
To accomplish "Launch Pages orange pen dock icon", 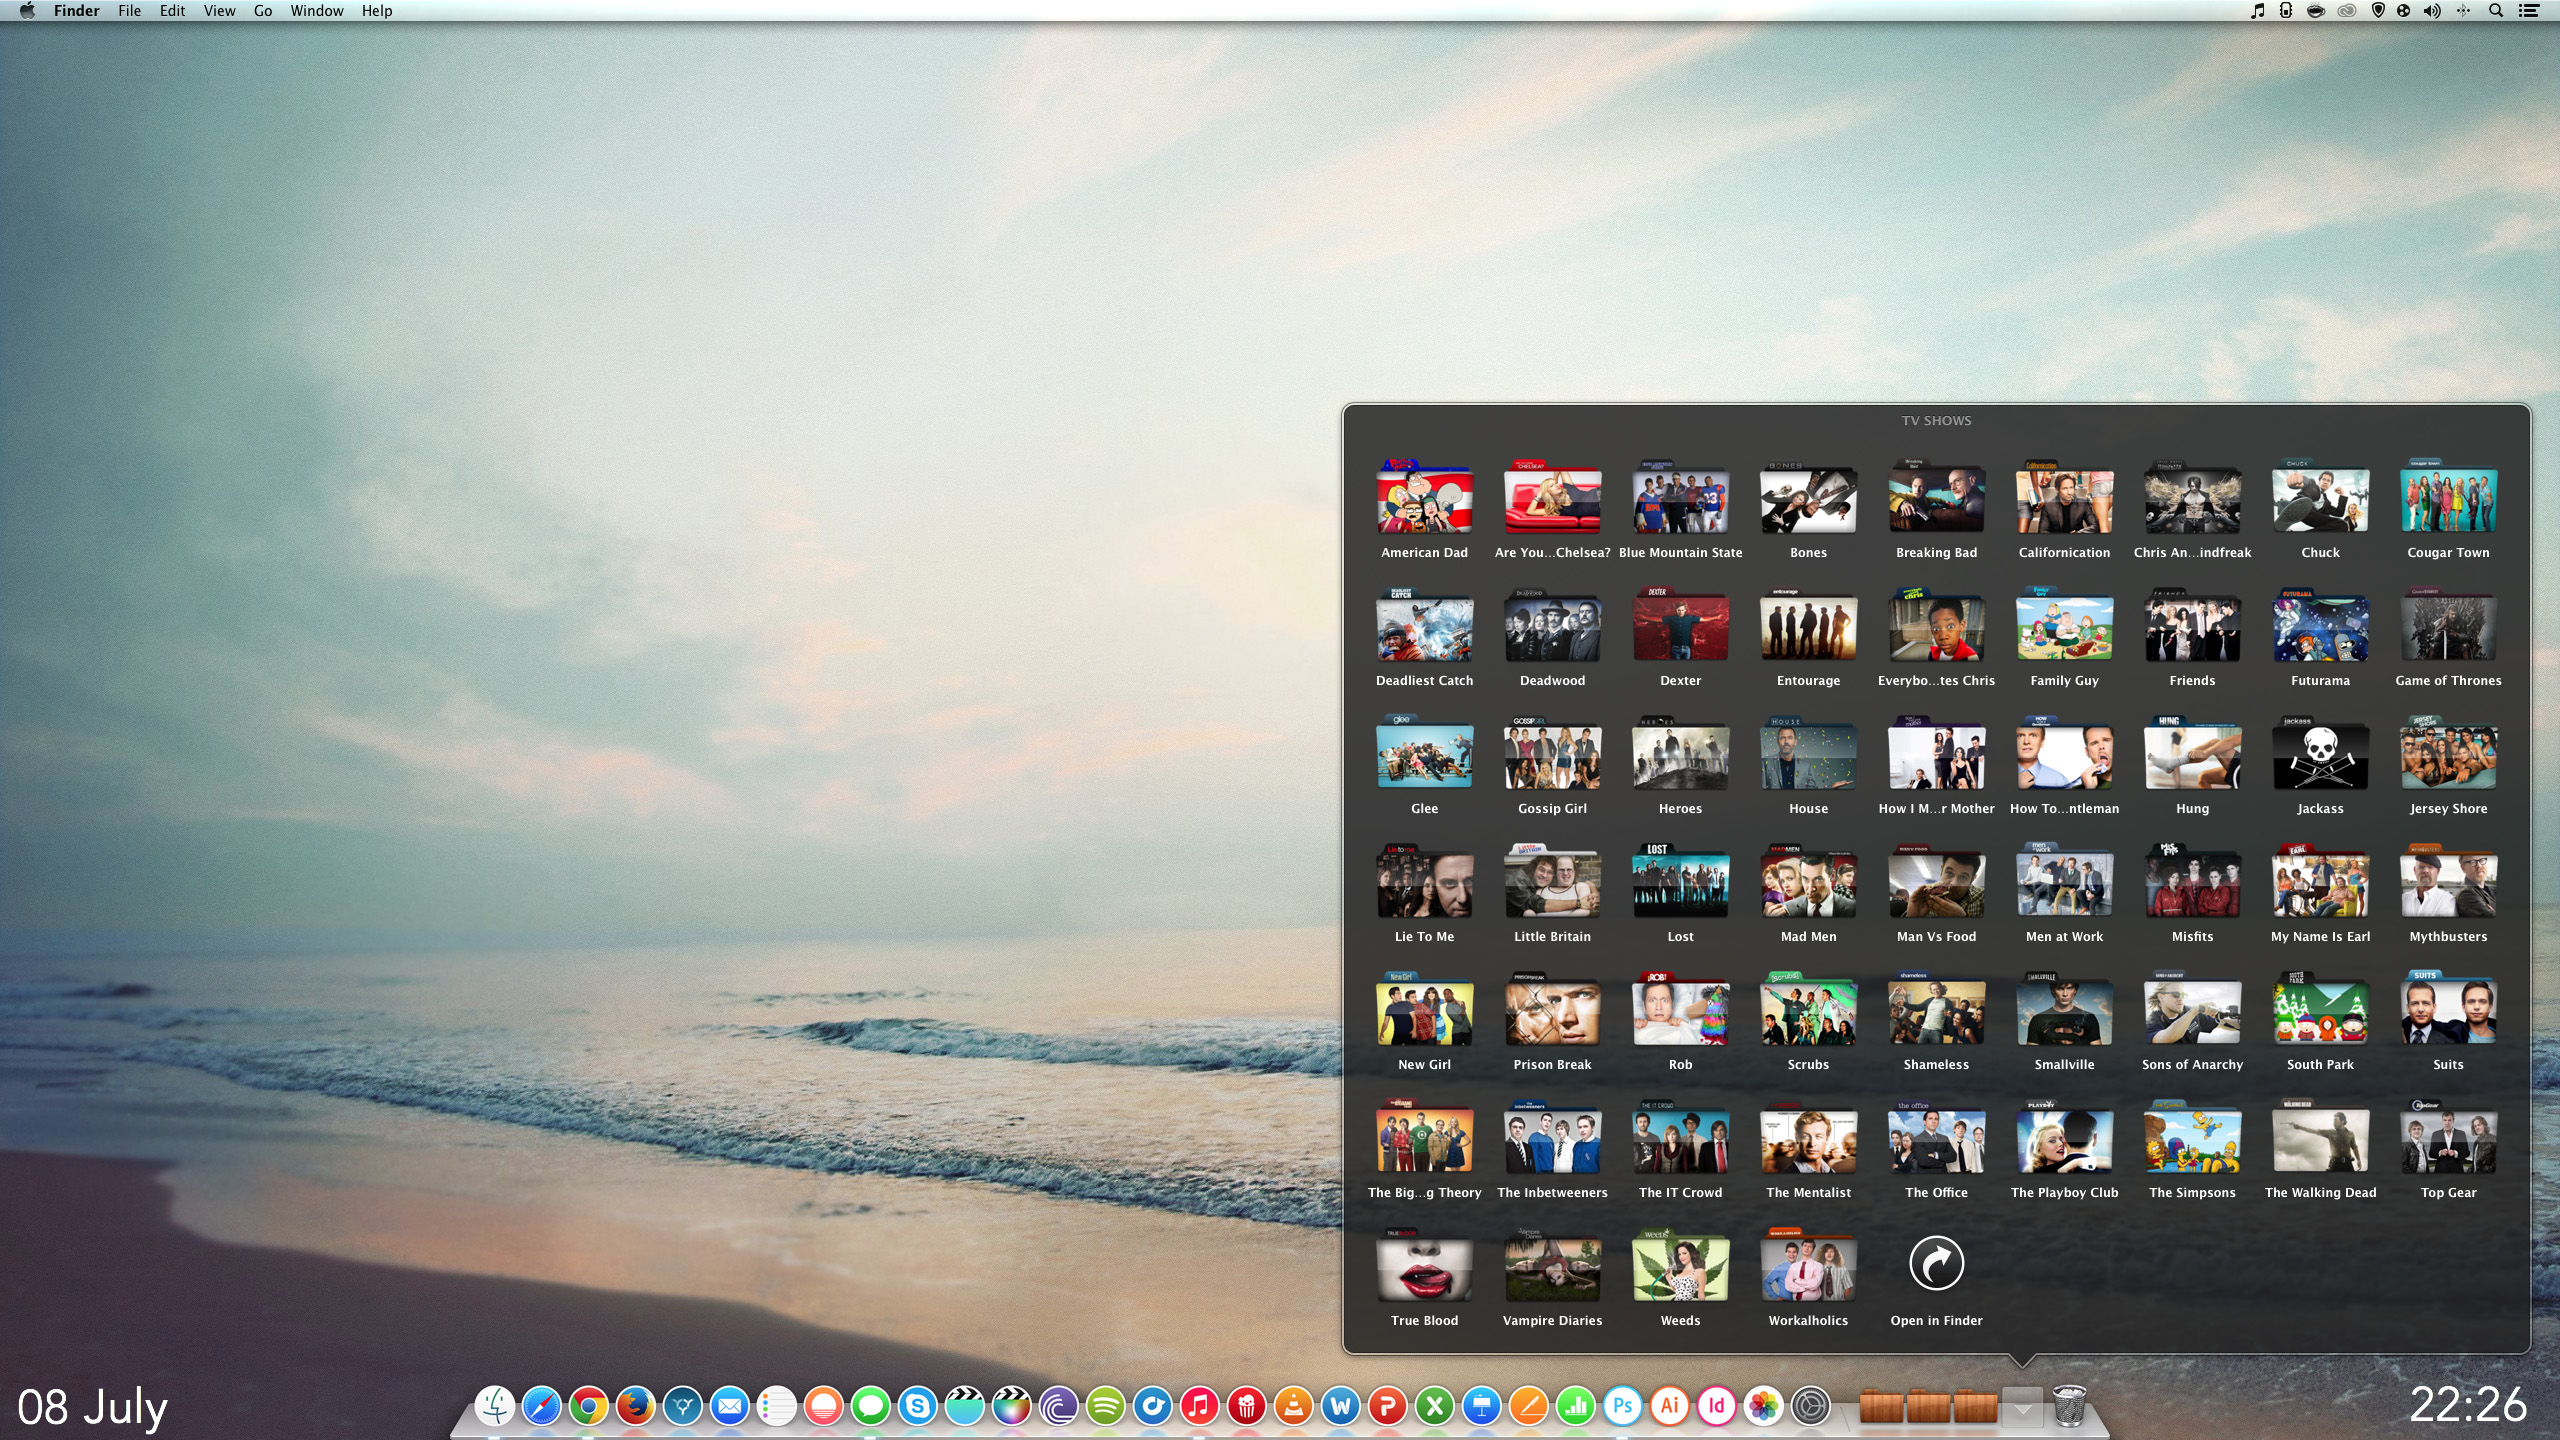I will pyautogui.click(x=1529, y=1406).
